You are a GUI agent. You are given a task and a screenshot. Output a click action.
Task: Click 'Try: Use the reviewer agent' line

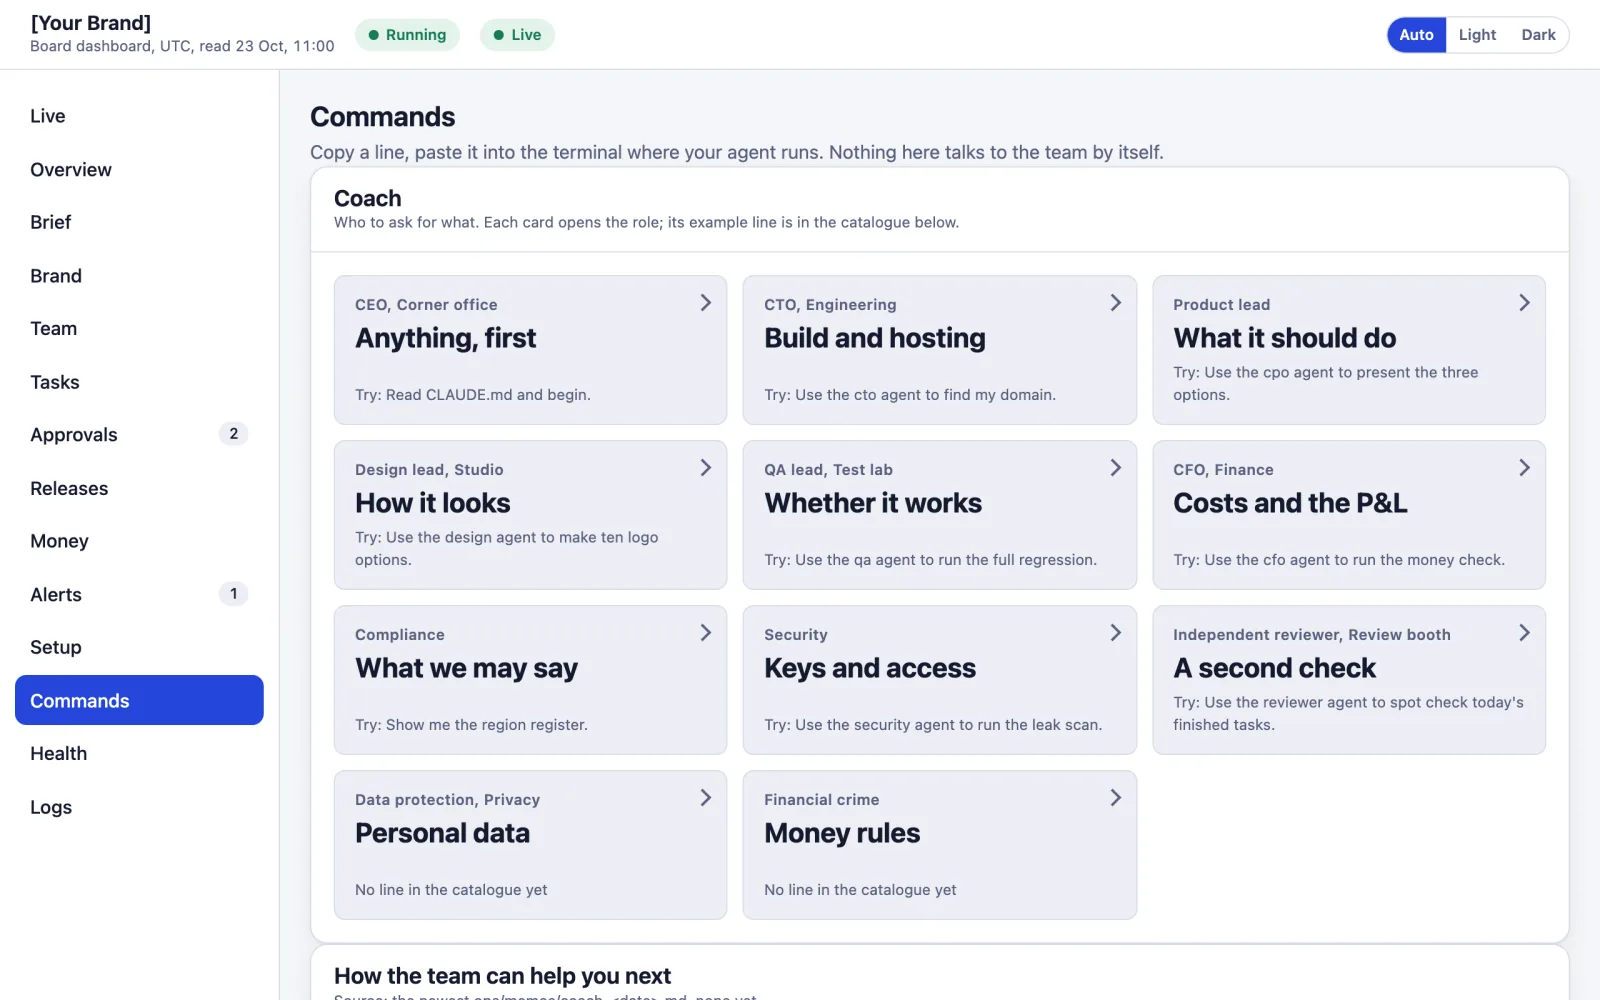(1349, 714)
